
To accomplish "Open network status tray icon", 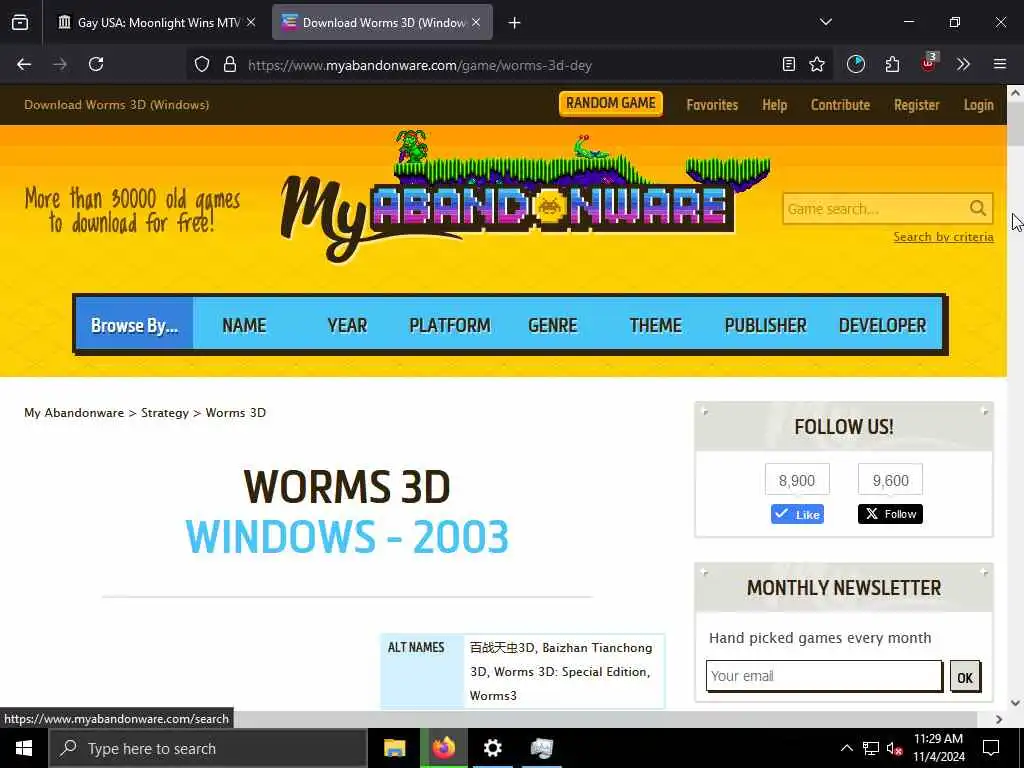I will click(871, 748).
